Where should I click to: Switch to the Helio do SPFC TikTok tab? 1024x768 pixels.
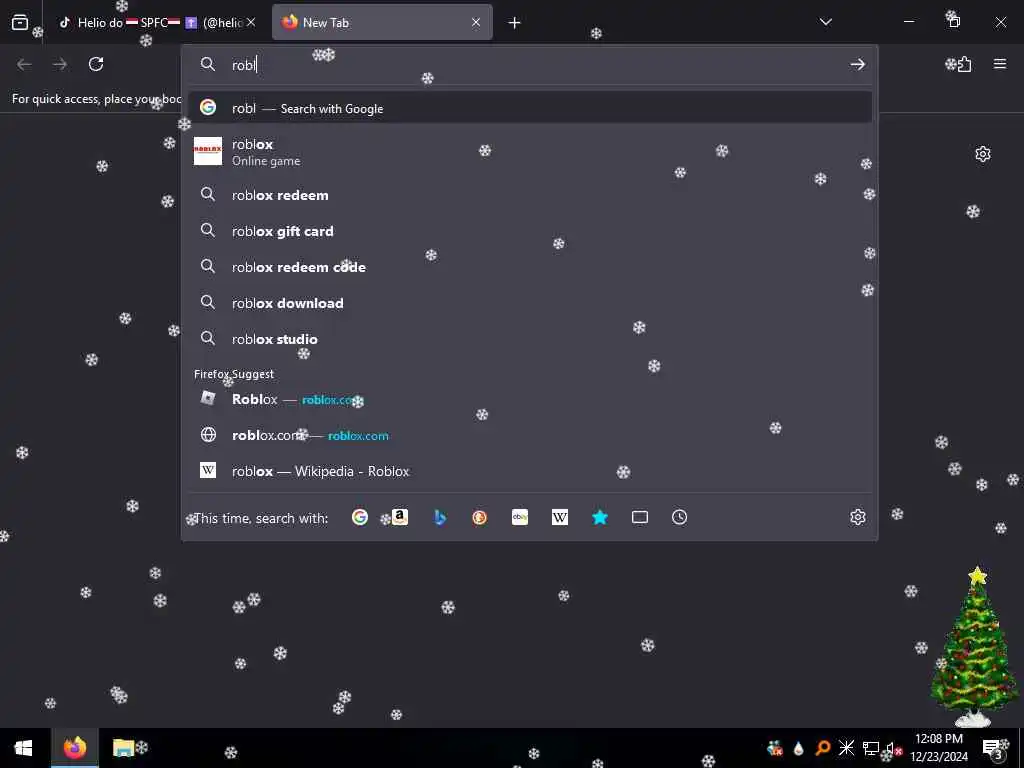click(x=150, y=23)
